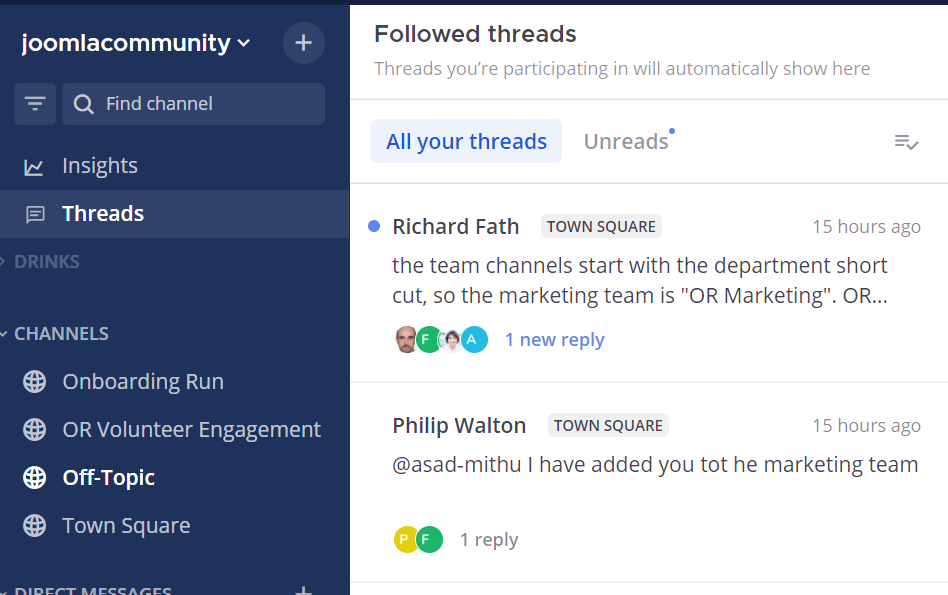948x595 pixels.
Task: Open the 1 reply link on Philip's thread
Action: point(488,540)
